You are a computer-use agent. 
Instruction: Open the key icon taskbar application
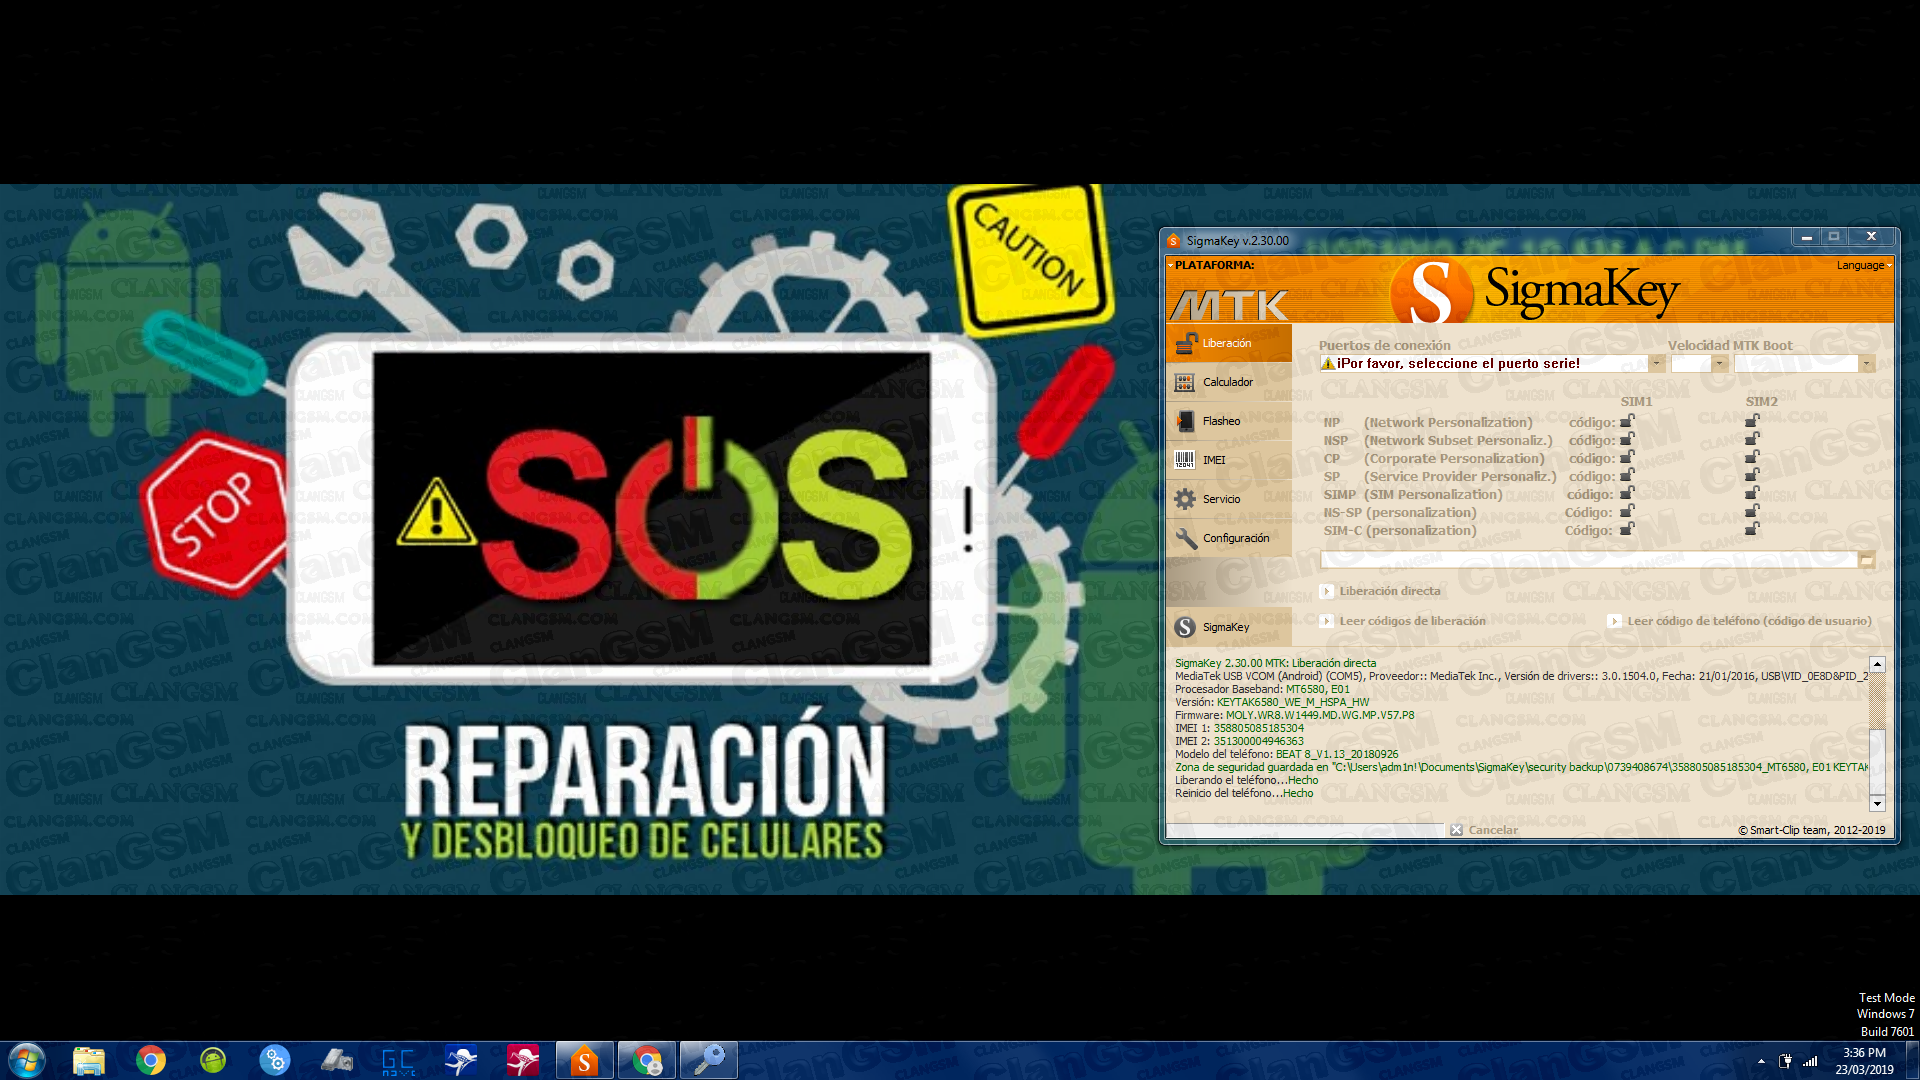point(708,1060)
